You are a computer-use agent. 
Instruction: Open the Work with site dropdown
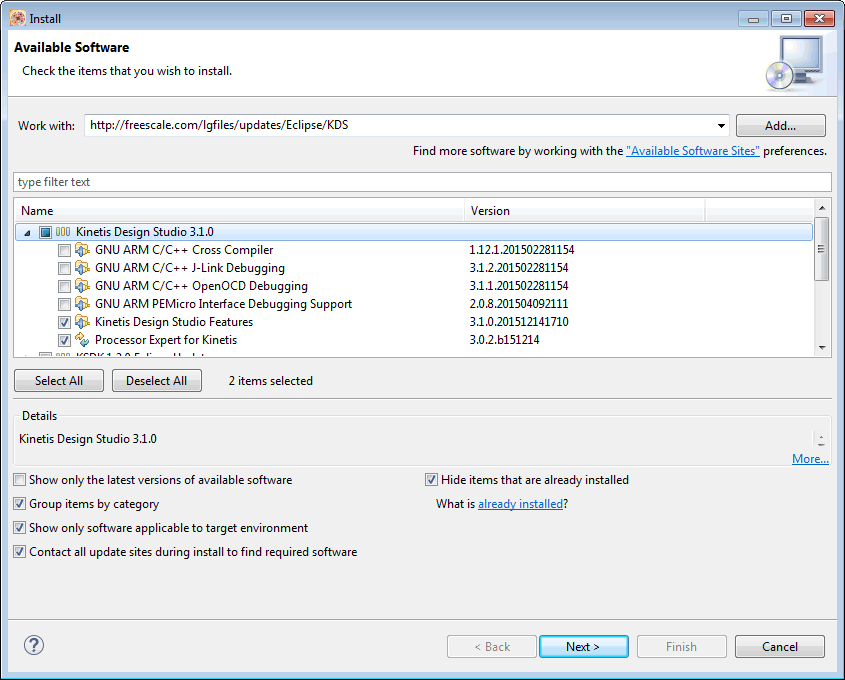722,126
